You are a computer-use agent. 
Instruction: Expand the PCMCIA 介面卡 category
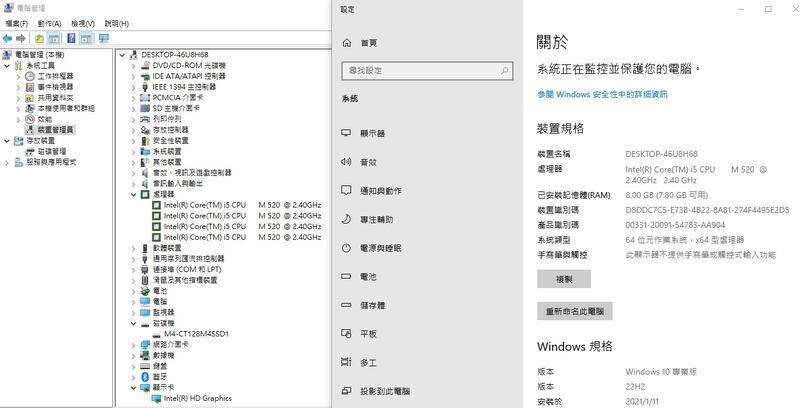pyautogui.click(x=133, y=98)
